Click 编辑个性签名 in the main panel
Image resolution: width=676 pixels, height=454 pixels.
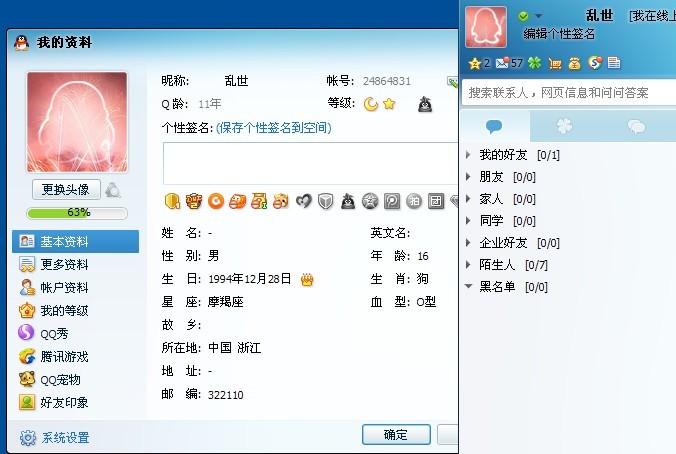[559, 34]
